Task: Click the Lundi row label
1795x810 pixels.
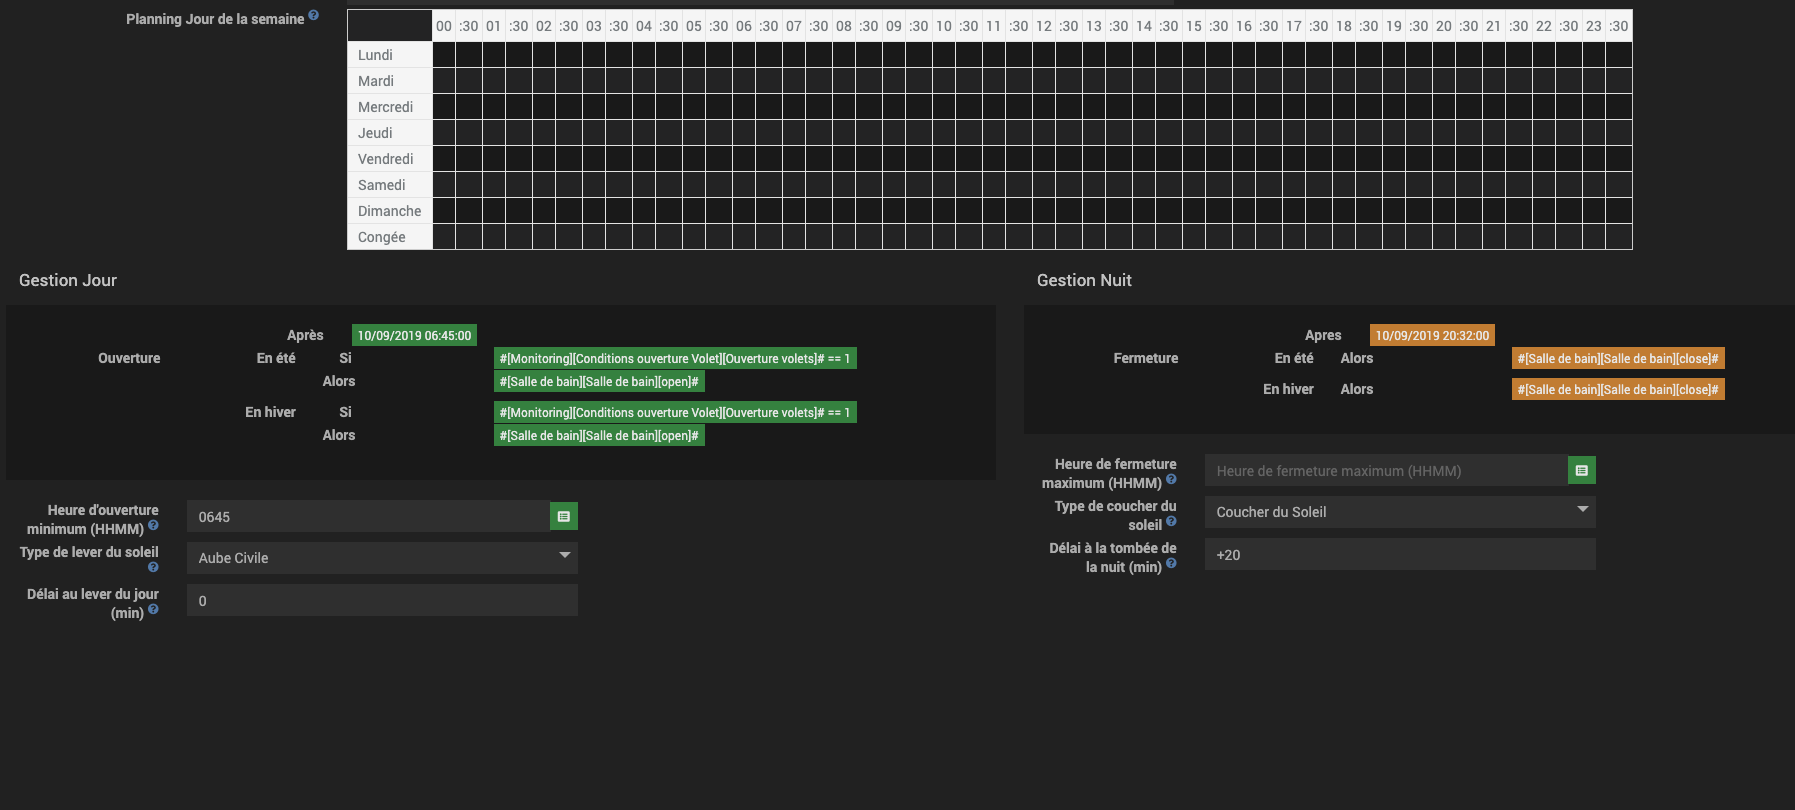Action: pyautogui.click(x=390, y=55)
